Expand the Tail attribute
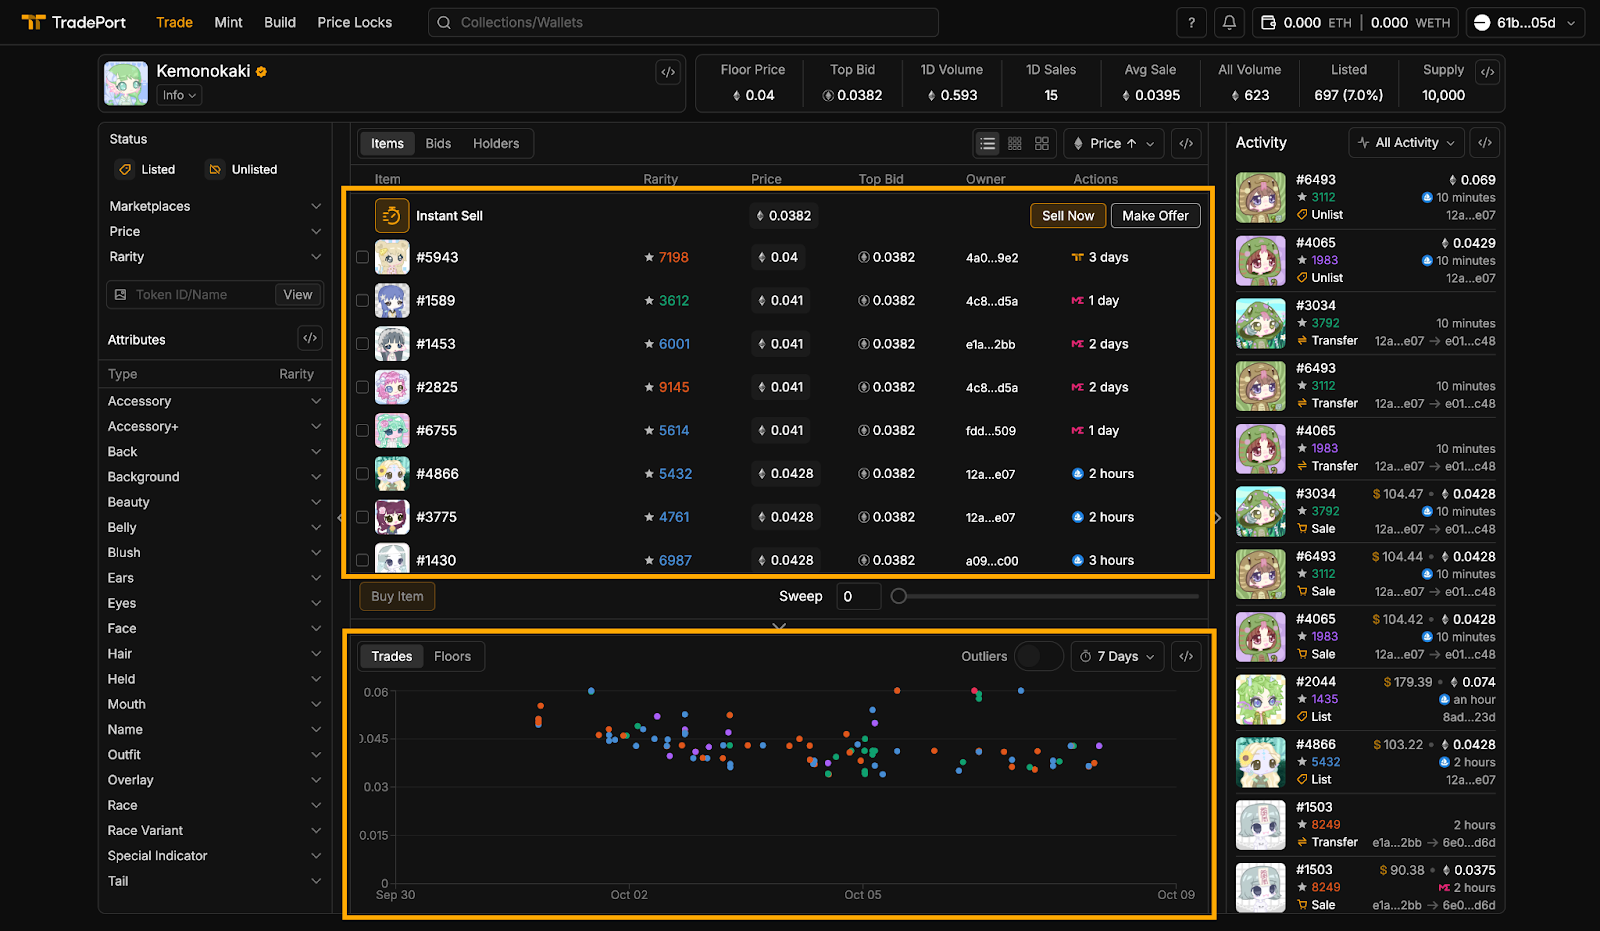The image size is (1600, 931). (x=215, y=881)
